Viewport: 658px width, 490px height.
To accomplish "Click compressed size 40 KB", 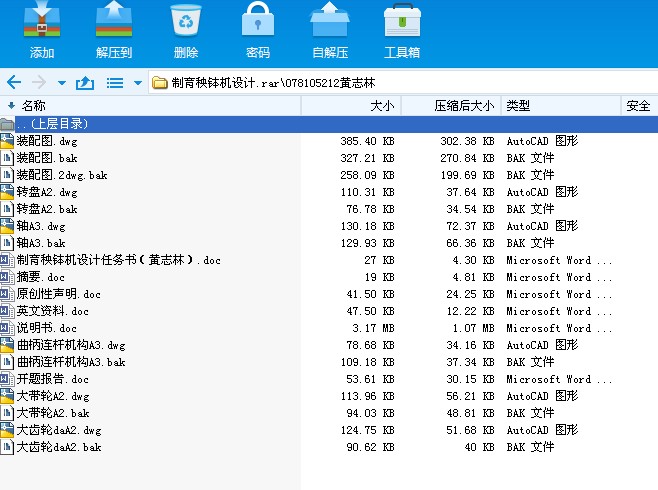I will [479, 447].
